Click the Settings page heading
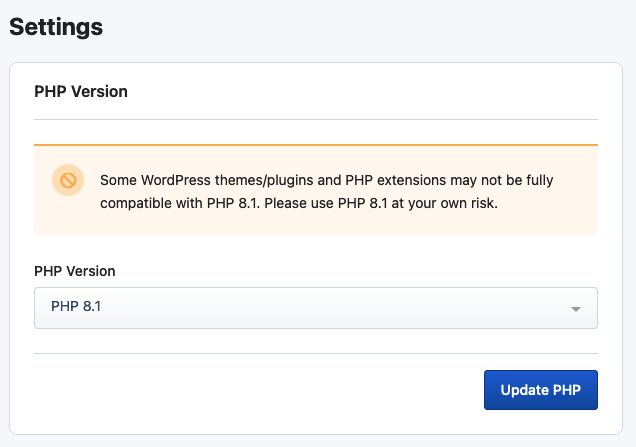The width and height of the screenshot is (636, 447). point(56,27)
